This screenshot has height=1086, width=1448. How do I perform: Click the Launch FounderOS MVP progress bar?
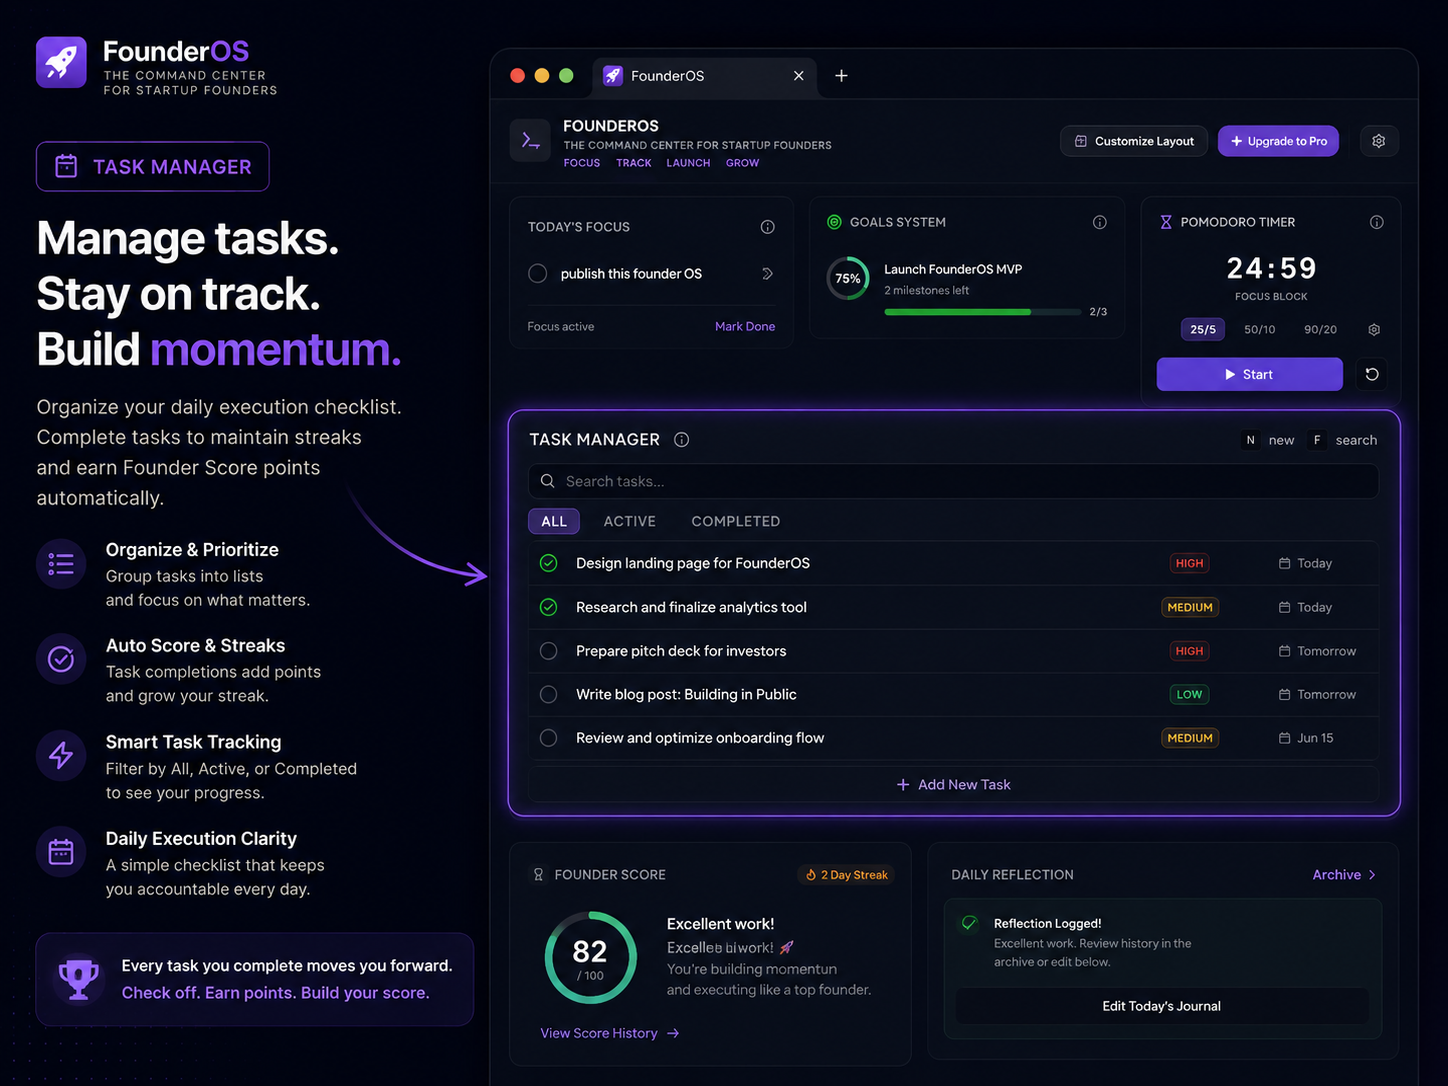[982, 312]
